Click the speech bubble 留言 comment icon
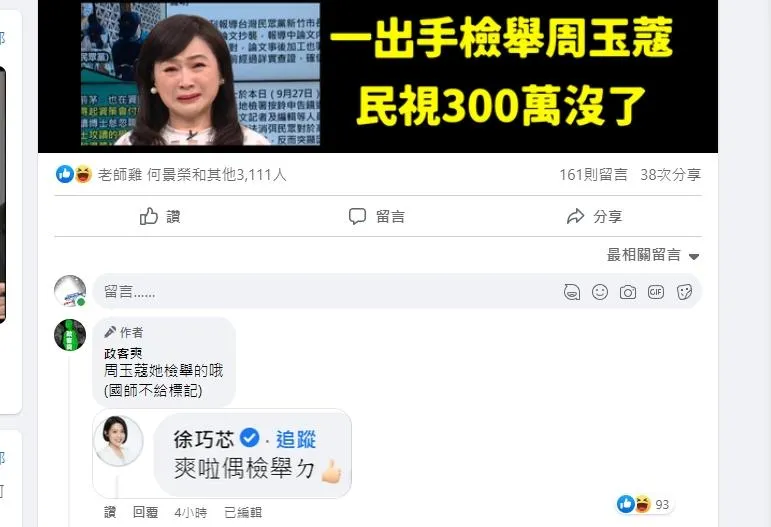Viewport: 771px width, 527px height. tap(357, 216)
